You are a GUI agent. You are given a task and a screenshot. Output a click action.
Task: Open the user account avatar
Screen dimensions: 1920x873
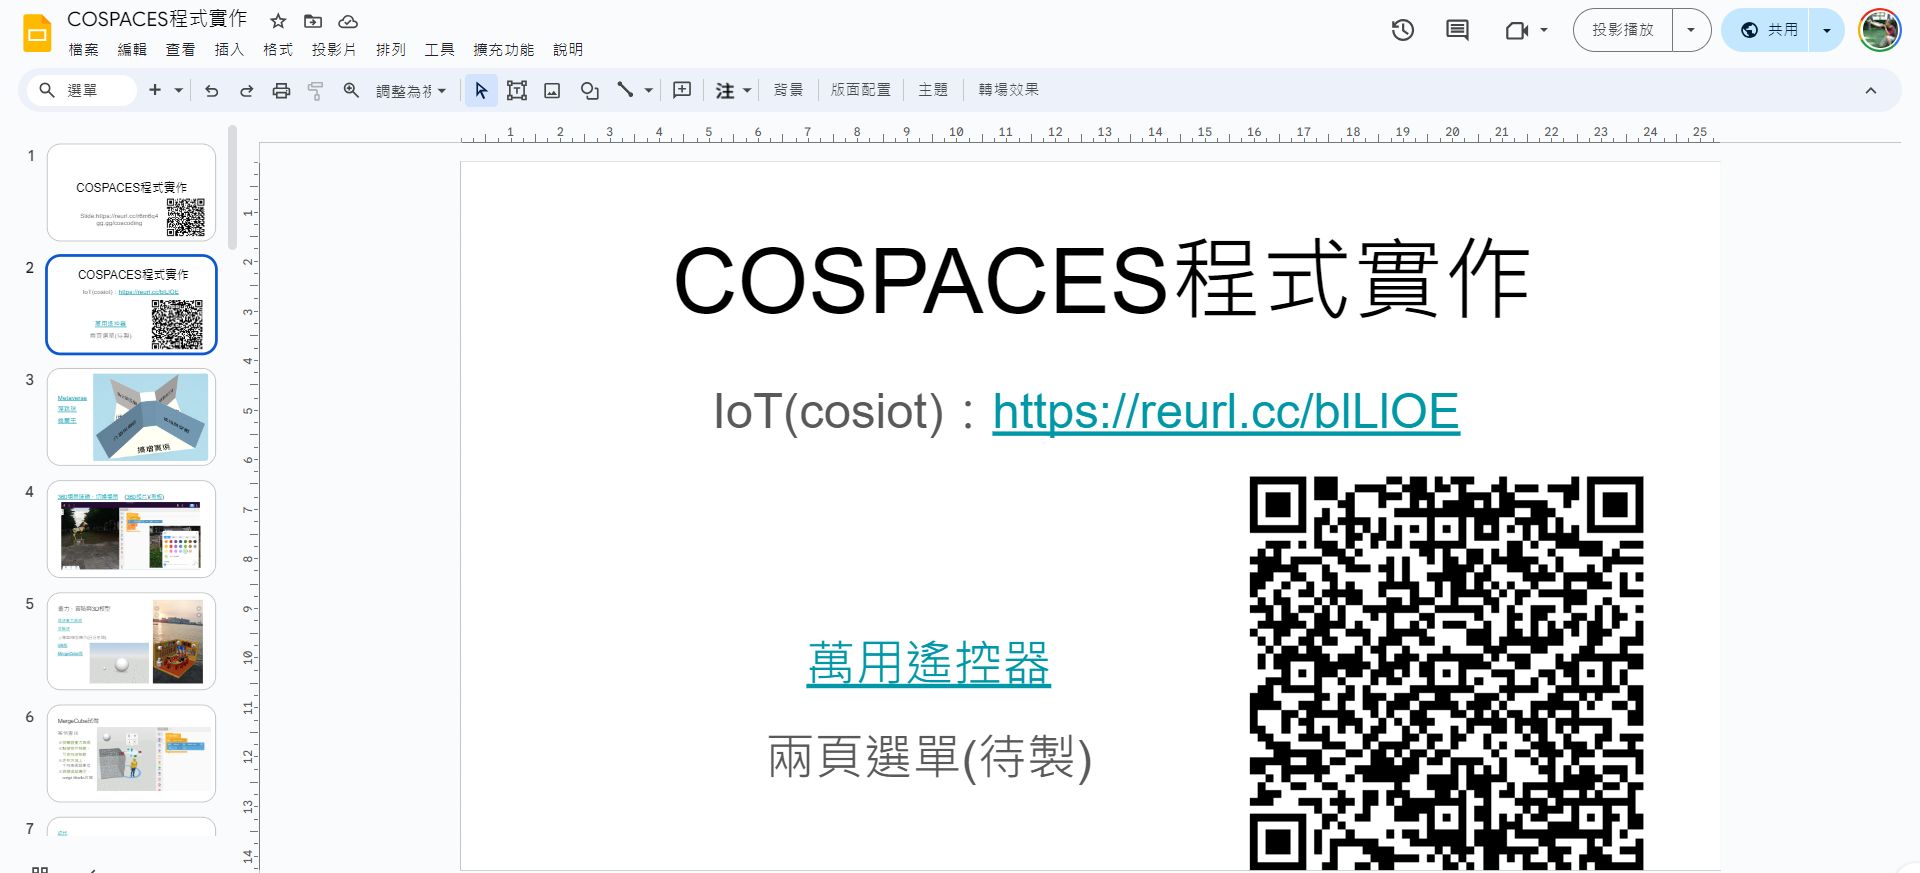coord(1879,30)
